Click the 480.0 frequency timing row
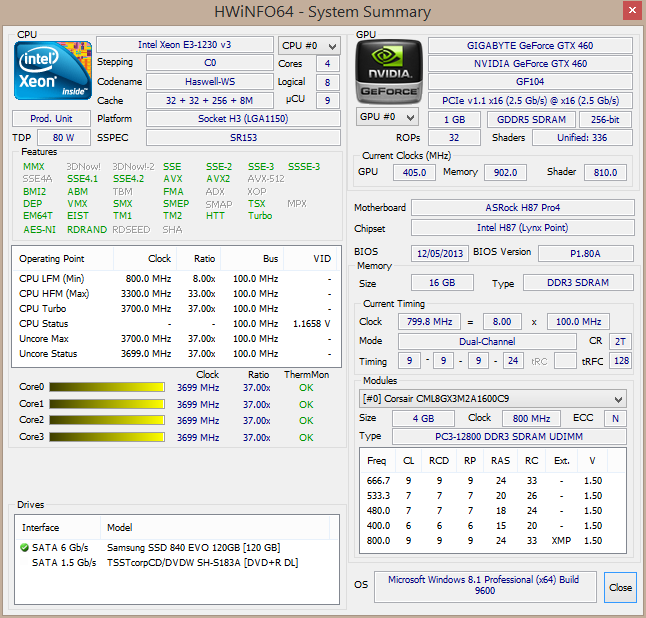646x618 pixels. click(x=493, y=511)
